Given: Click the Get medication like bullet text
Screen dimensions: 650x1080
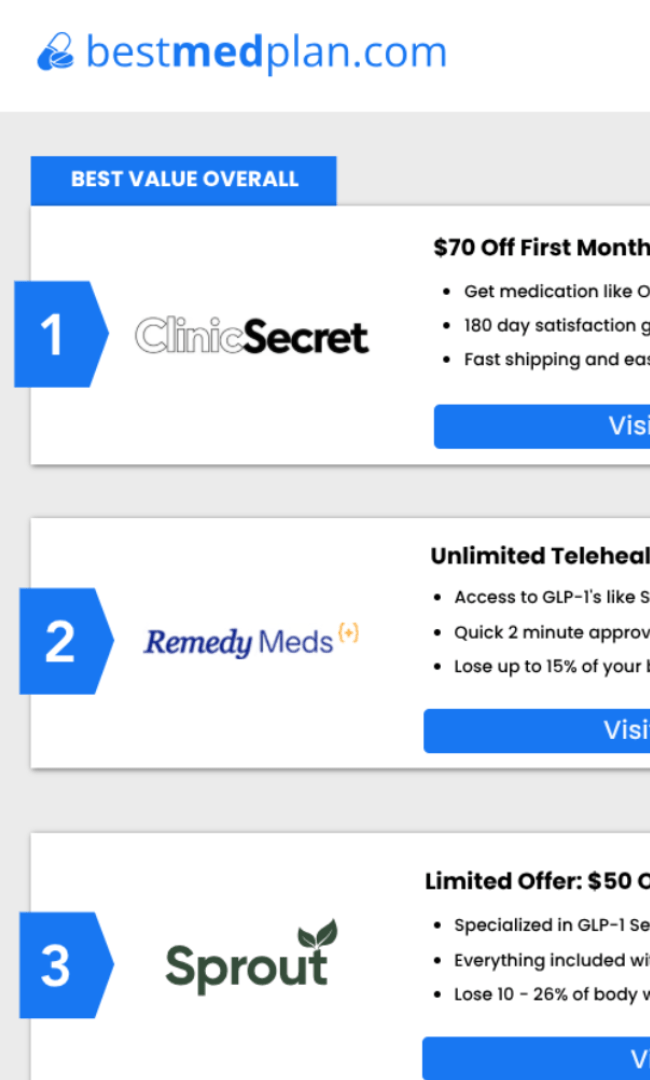Looking at the screenshot, I should point(556,291).
